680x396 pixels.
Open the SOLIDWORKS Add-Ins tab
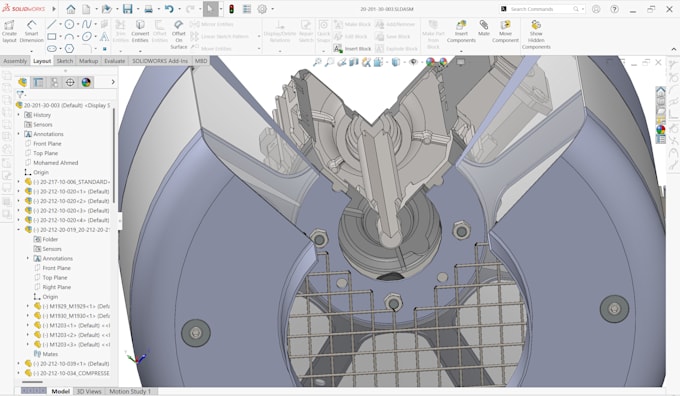[160, 61]
